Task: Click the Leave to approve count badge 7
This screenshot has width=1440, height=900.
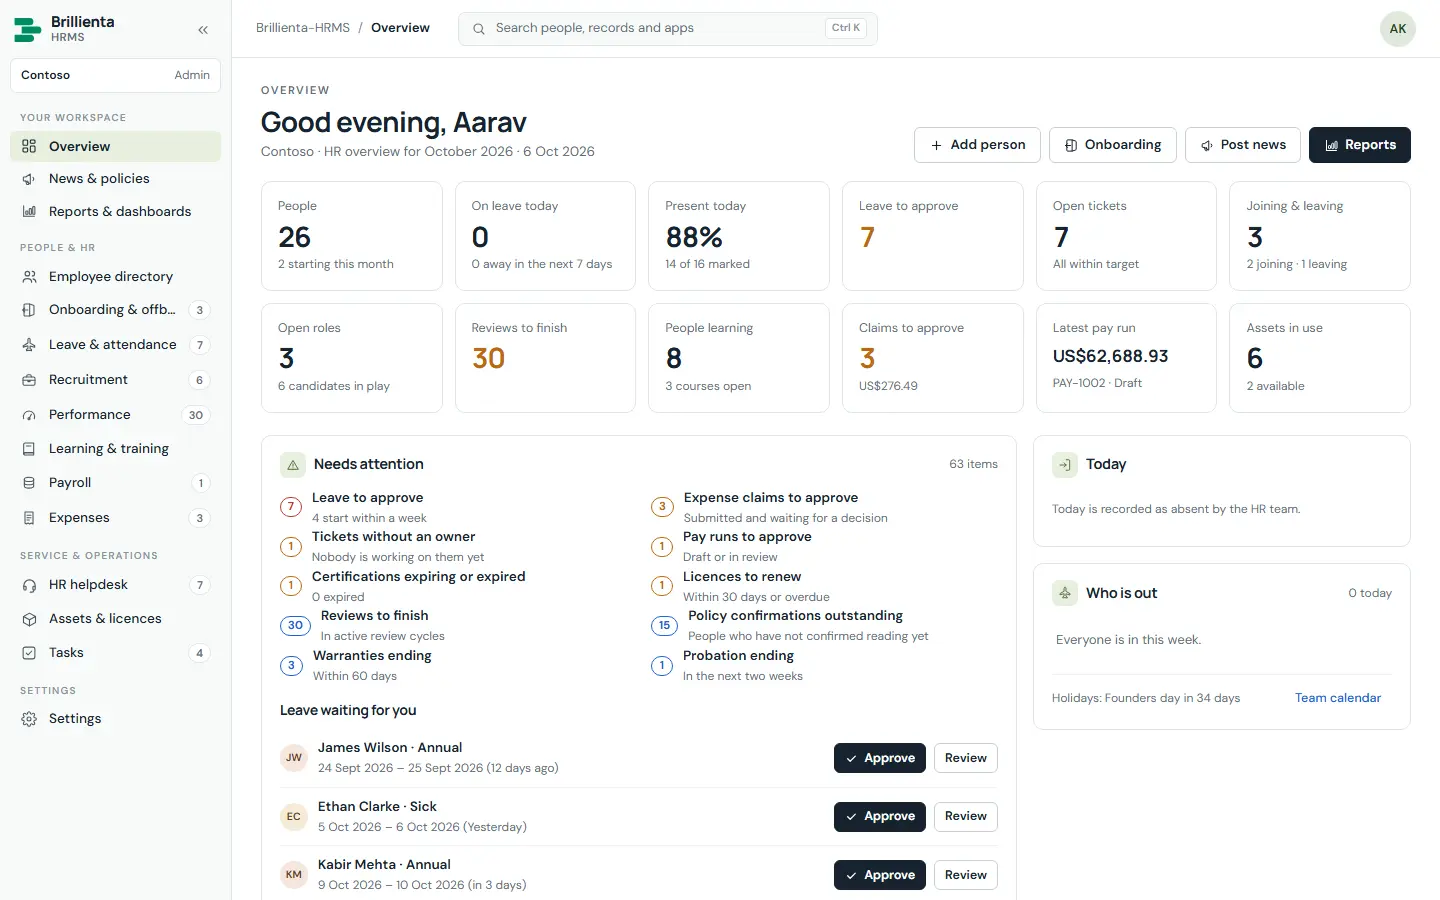Action: tap(291, 507)
